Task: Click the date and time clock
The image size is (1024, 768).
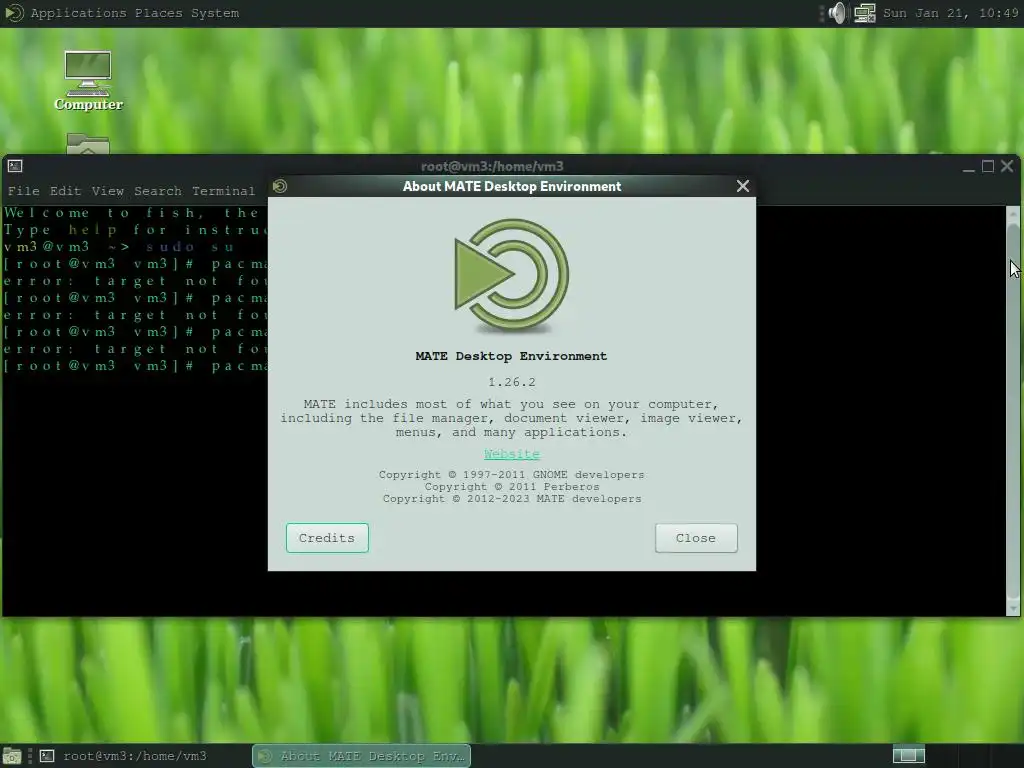Action: pos(951,13)
